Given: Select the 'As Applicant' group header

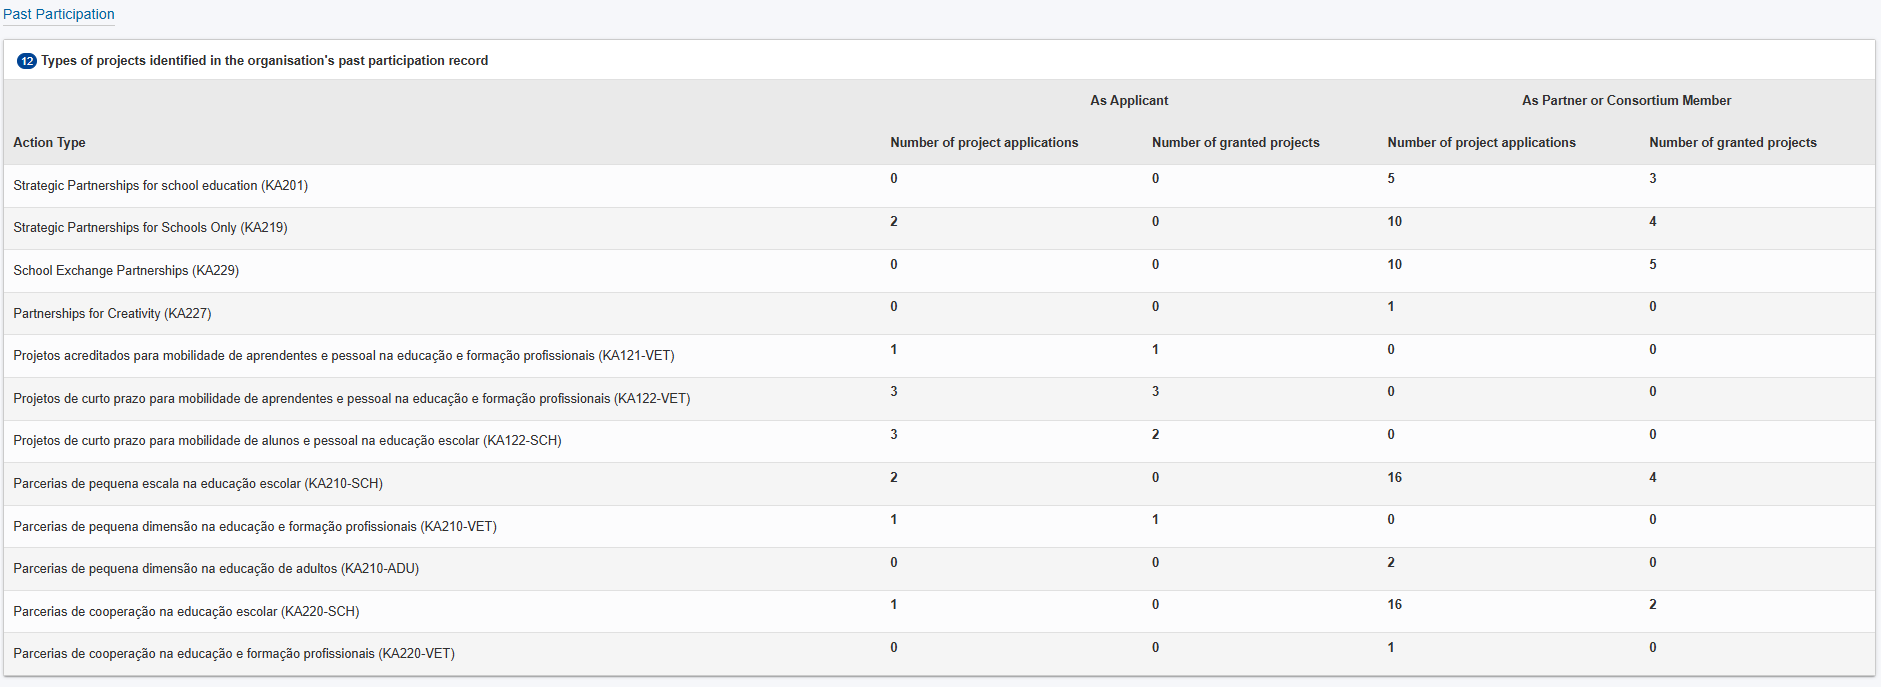Looking at the screenshot, I should pyautogui.click(x=1129, y=100).
